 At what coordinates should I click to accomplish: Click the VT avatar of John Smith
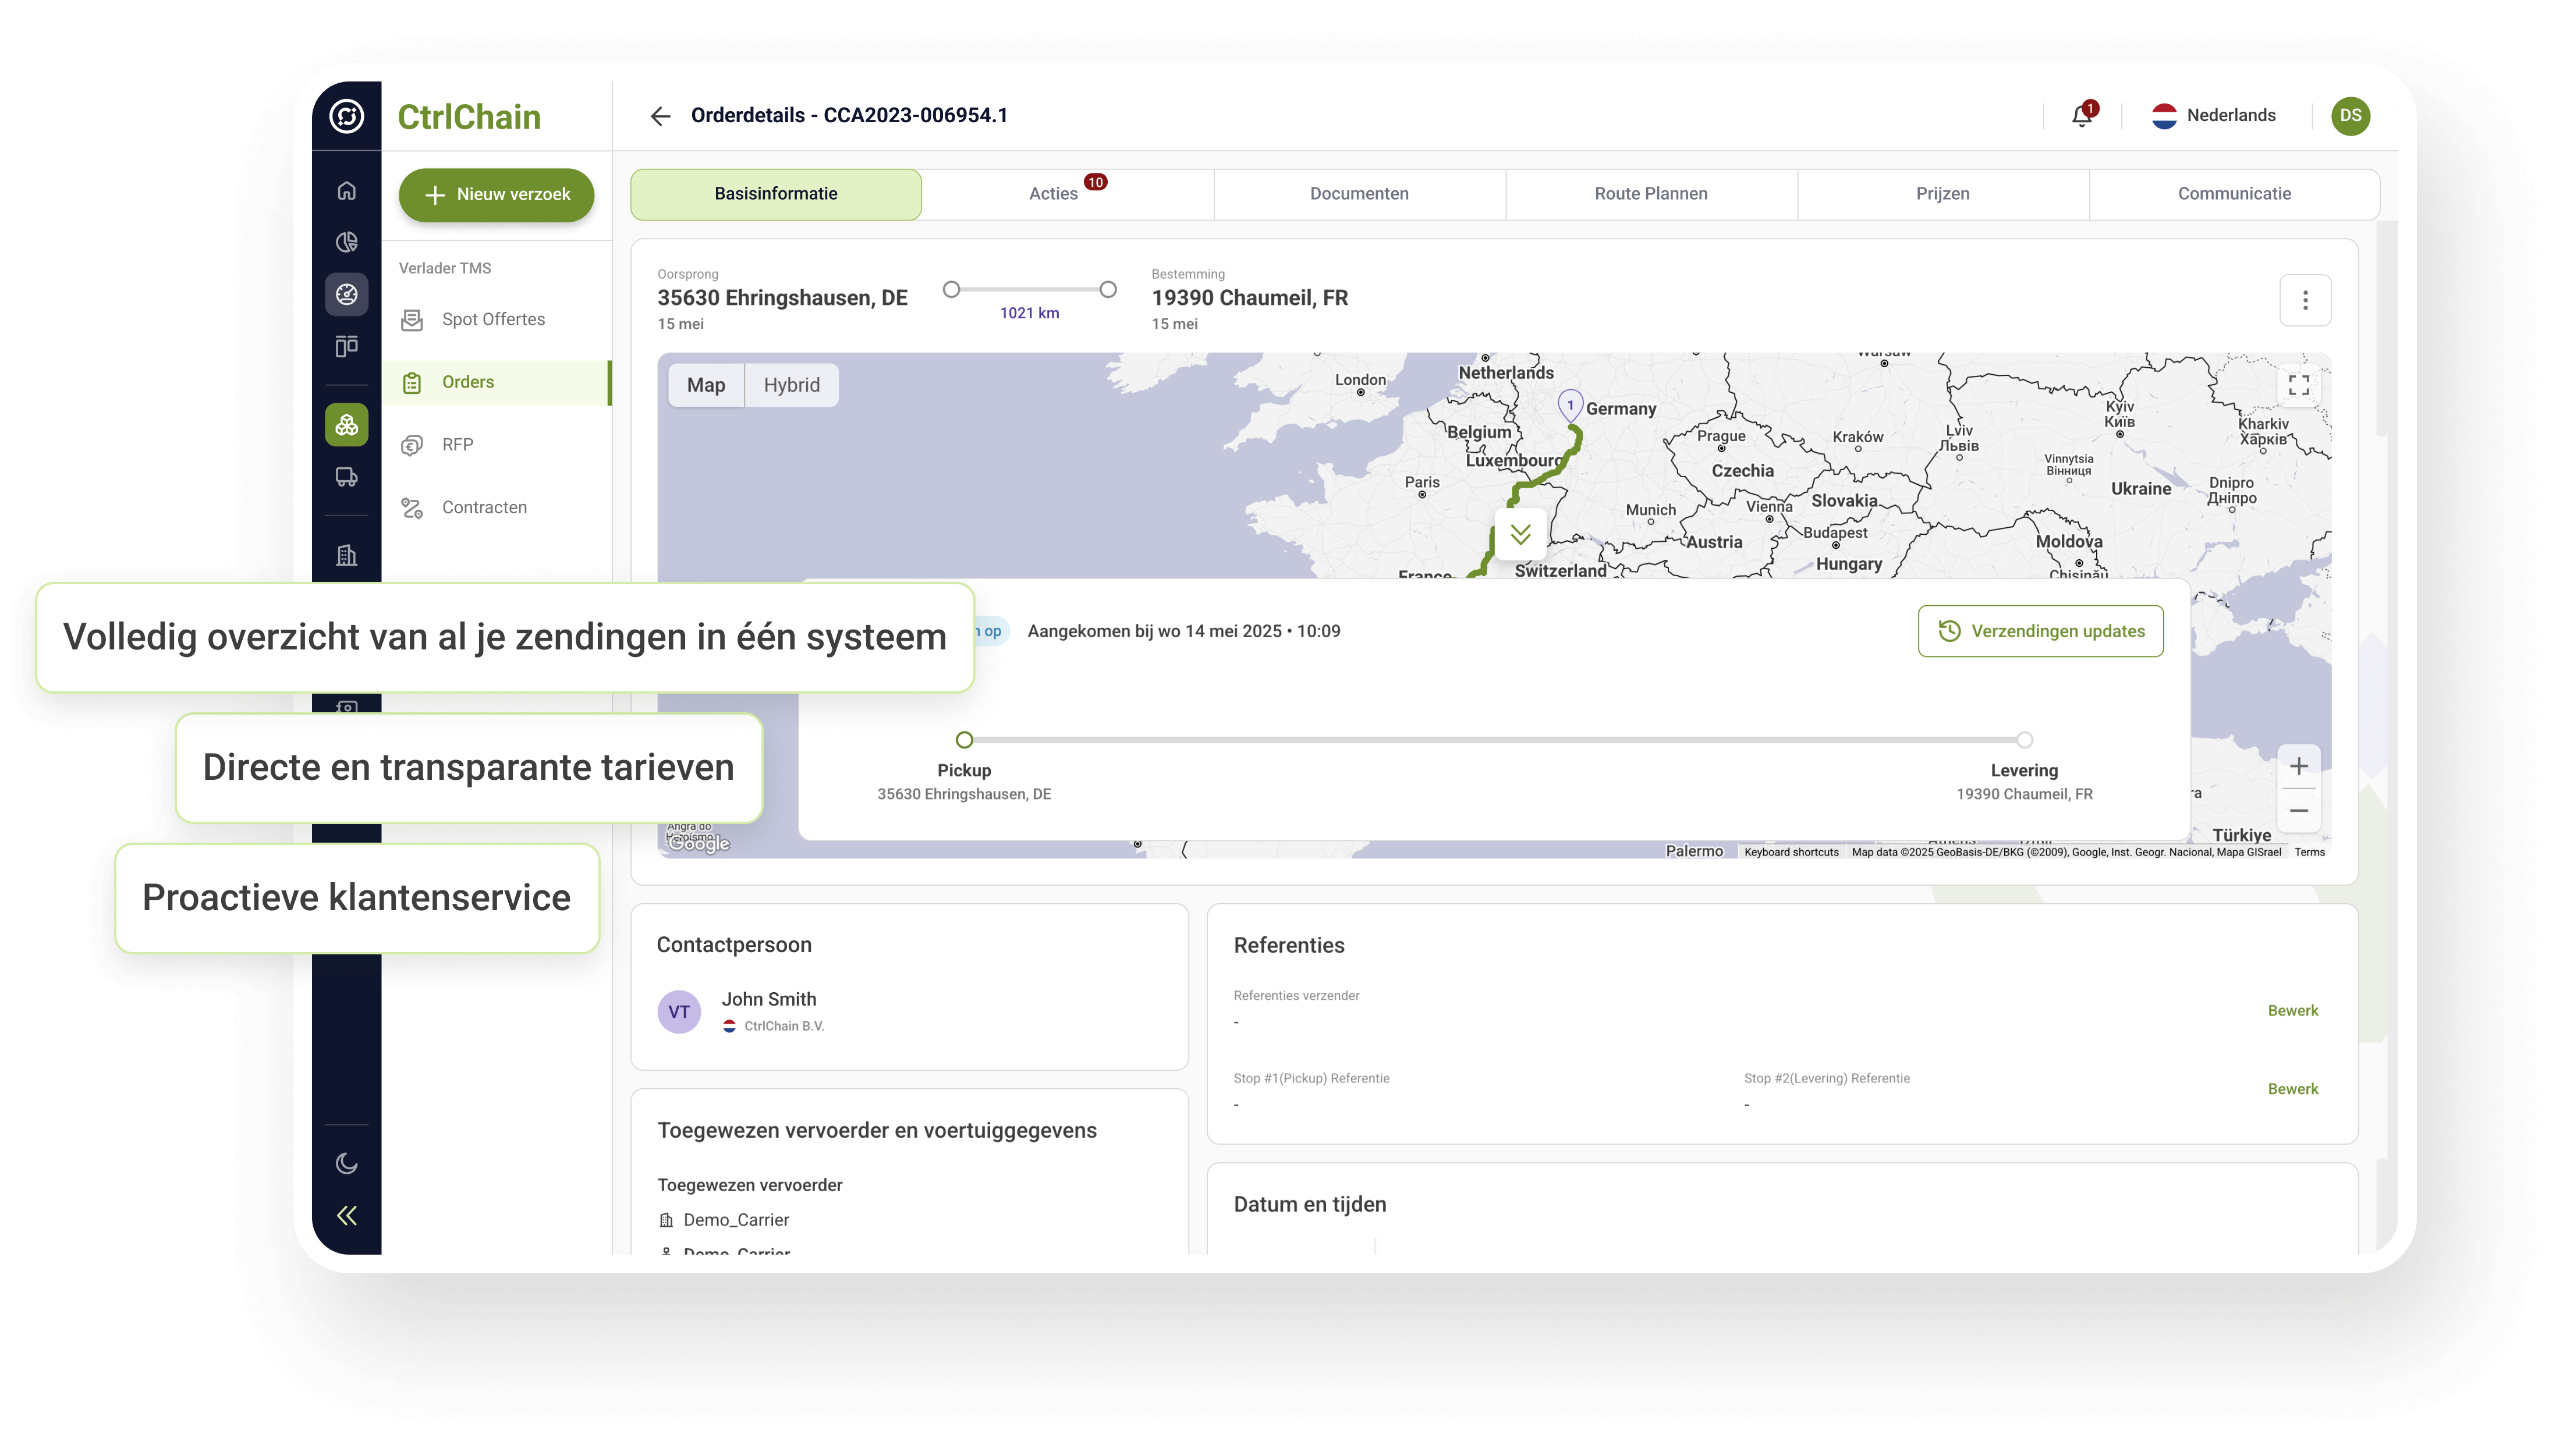[x=679, y=1012]
